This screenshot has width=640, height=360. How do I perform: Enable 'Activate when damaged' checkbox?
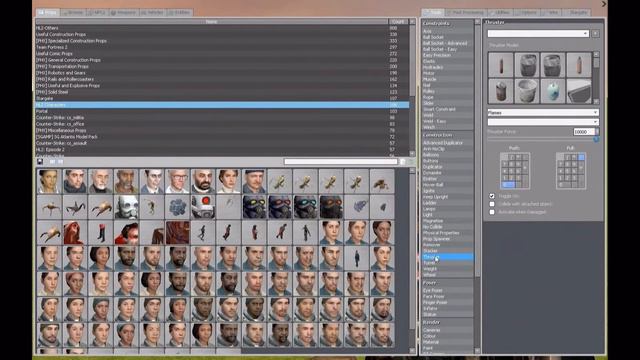click(x=492, y=212)
